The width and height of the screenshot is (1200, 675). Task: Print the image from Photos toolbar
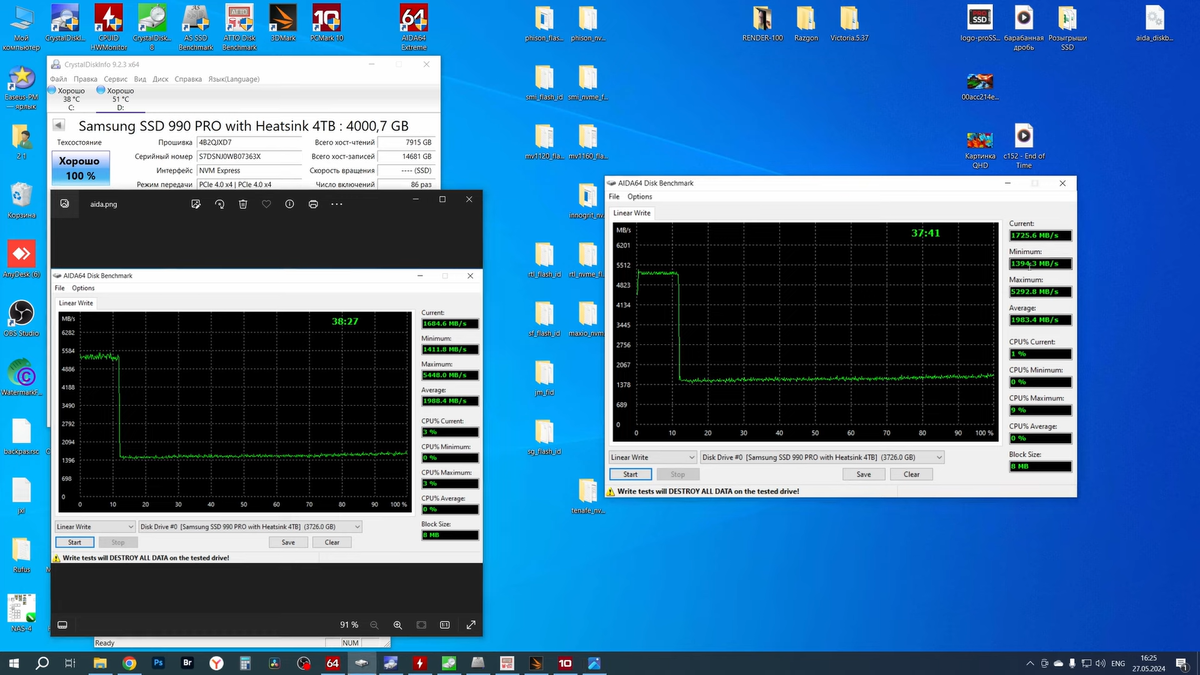click(x=313, y=203)
